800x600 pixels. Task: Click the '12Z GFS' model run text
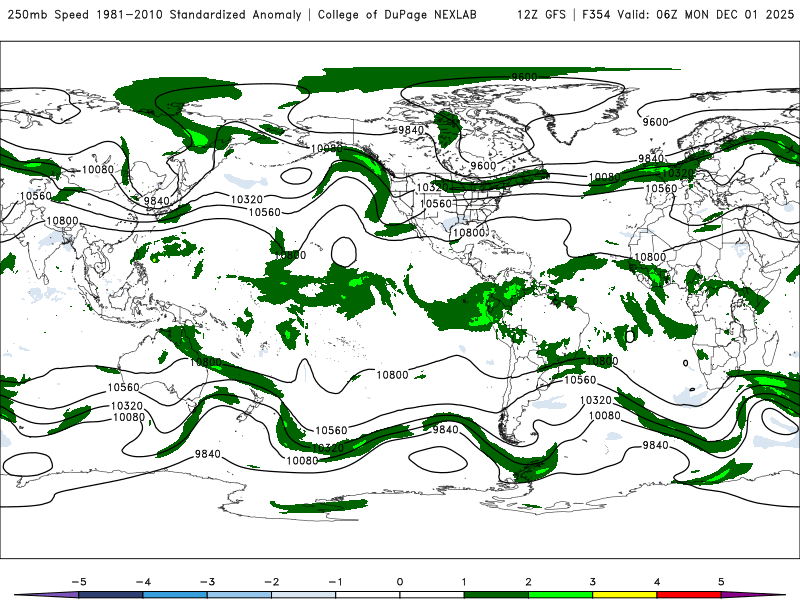coord(541,15)
